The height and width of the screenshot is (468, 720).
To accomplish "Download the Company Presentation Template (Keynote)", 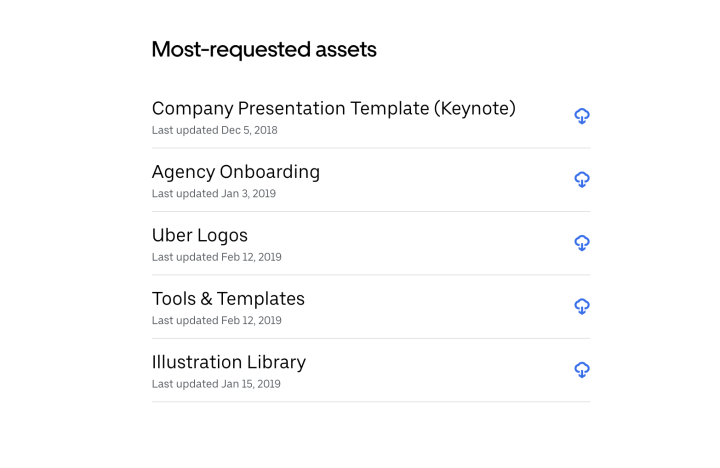I will [582, 116].
